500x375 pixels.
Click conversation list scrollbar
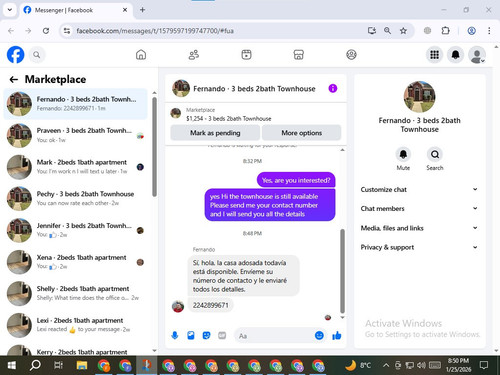pos(154,147)
